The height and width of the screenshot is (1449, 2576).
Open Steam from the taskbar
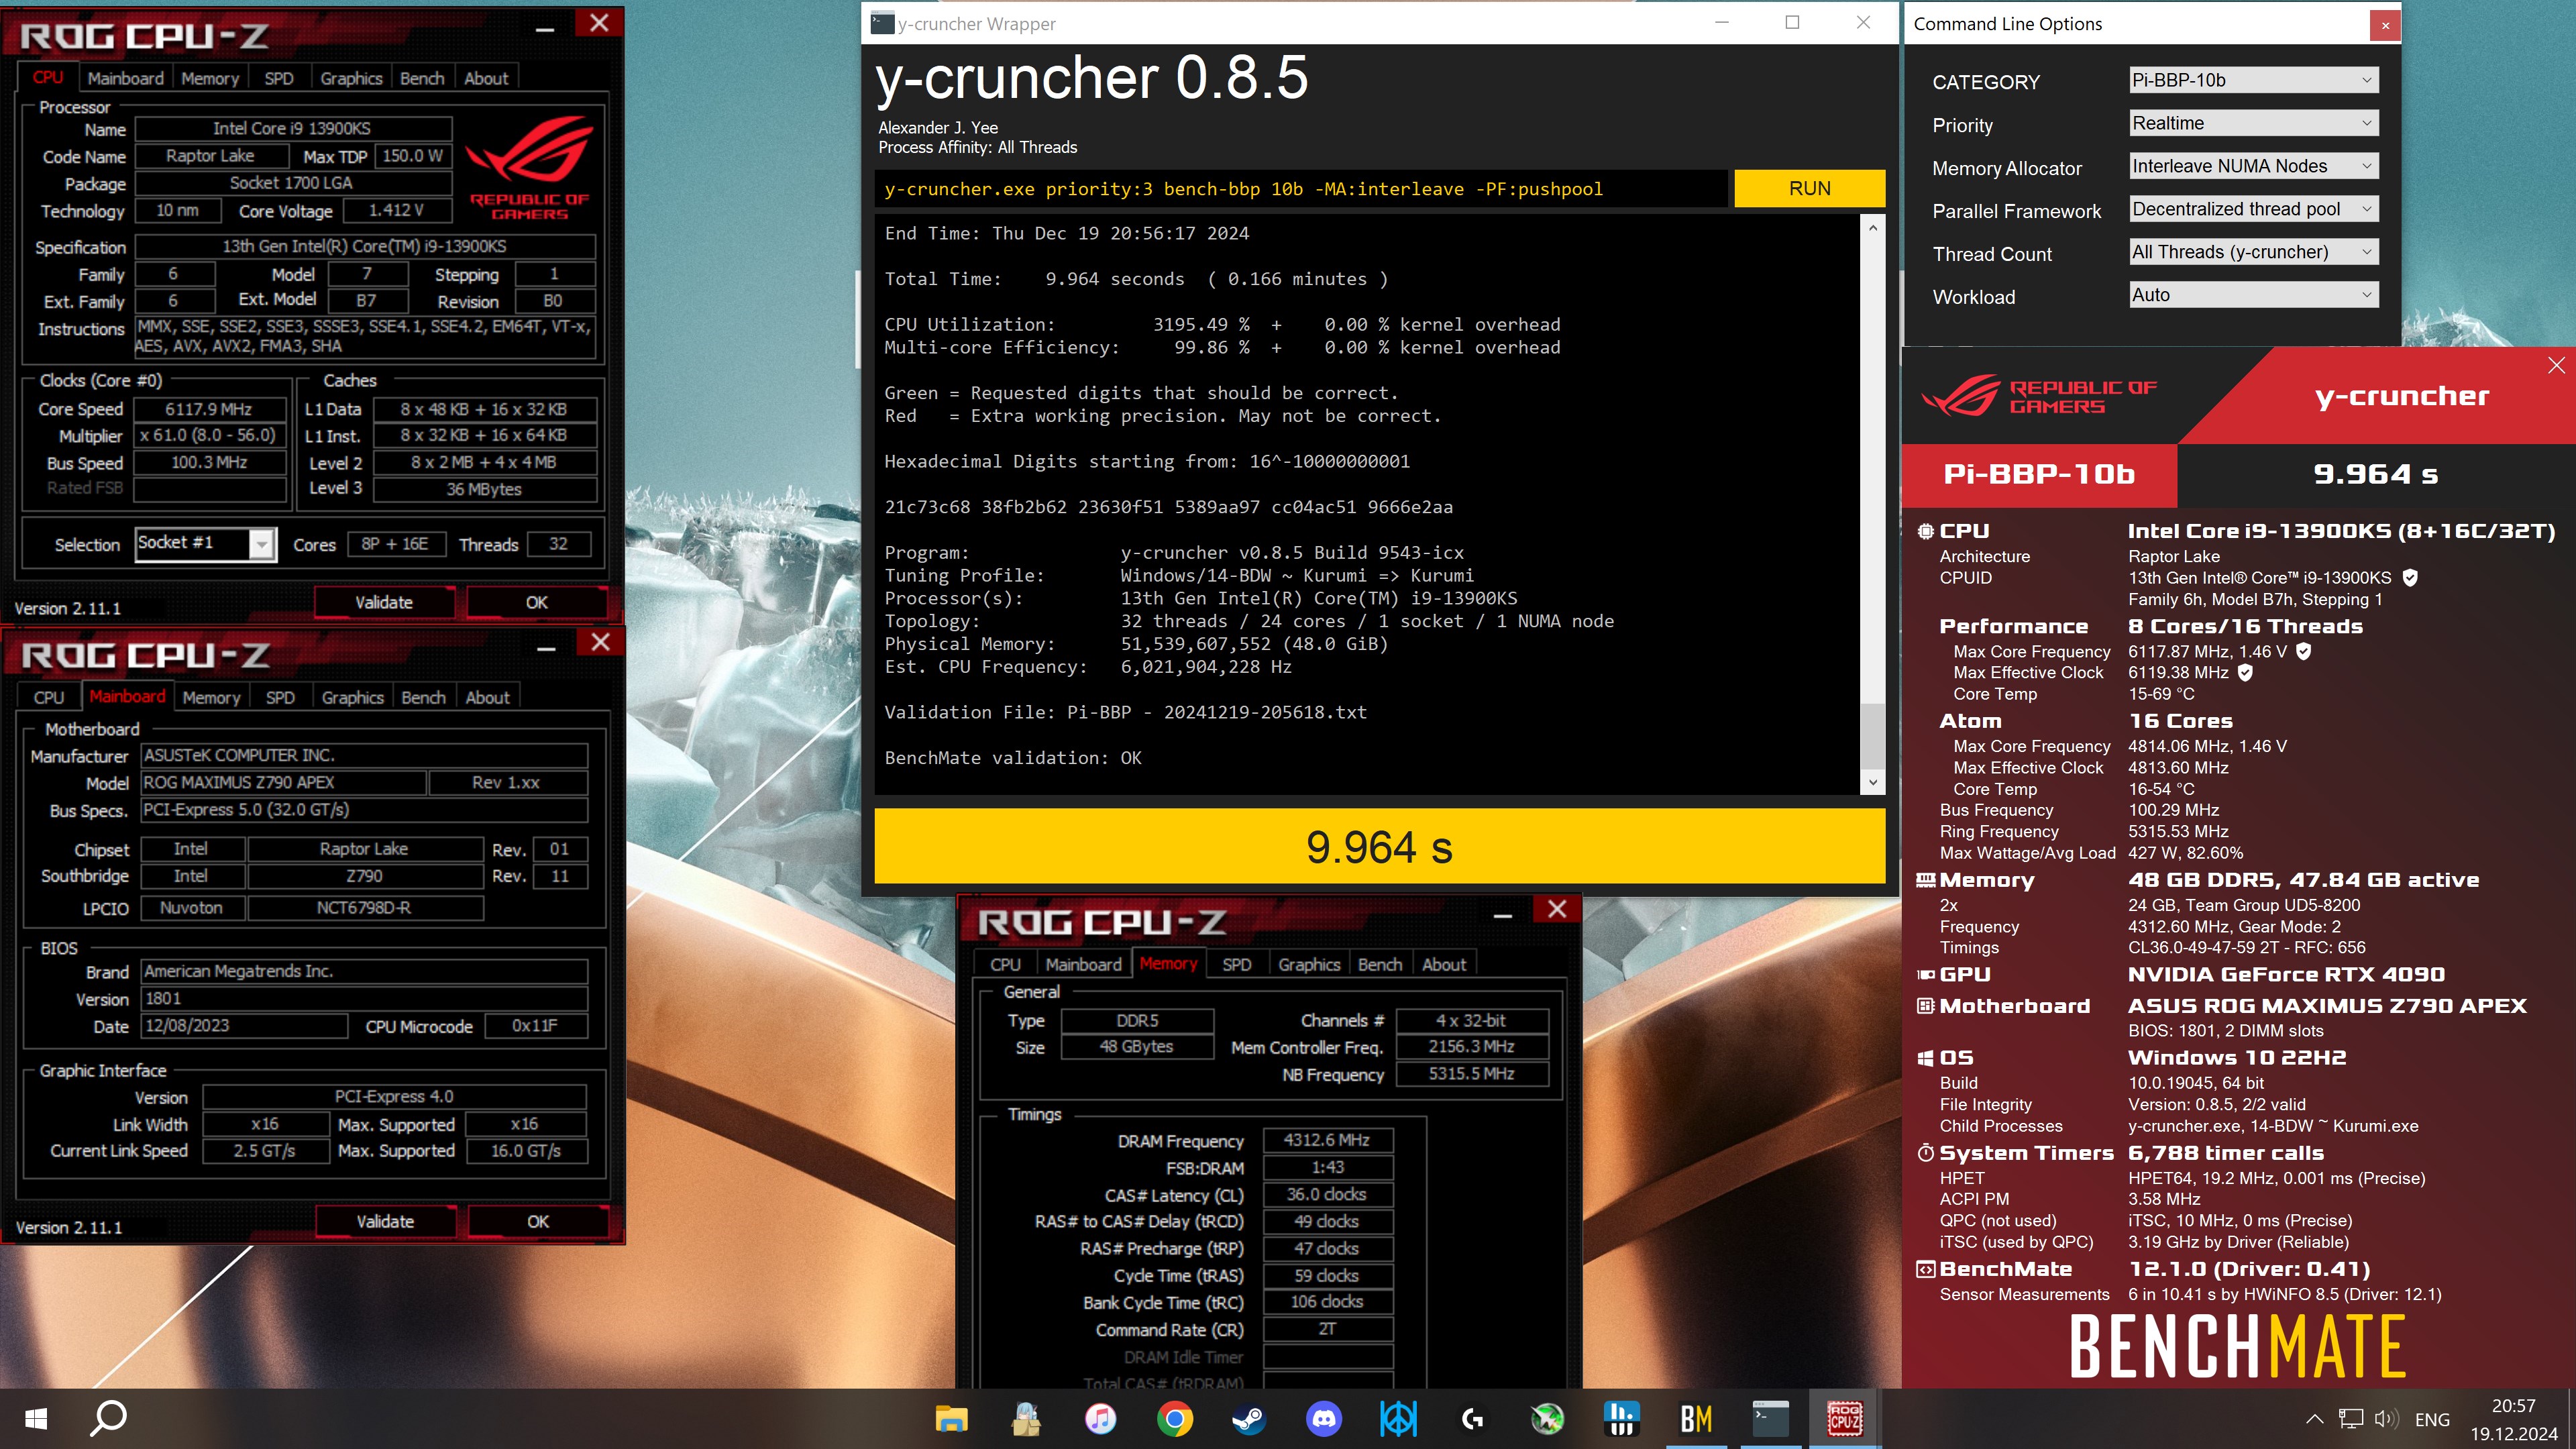coord(1249,1418)
